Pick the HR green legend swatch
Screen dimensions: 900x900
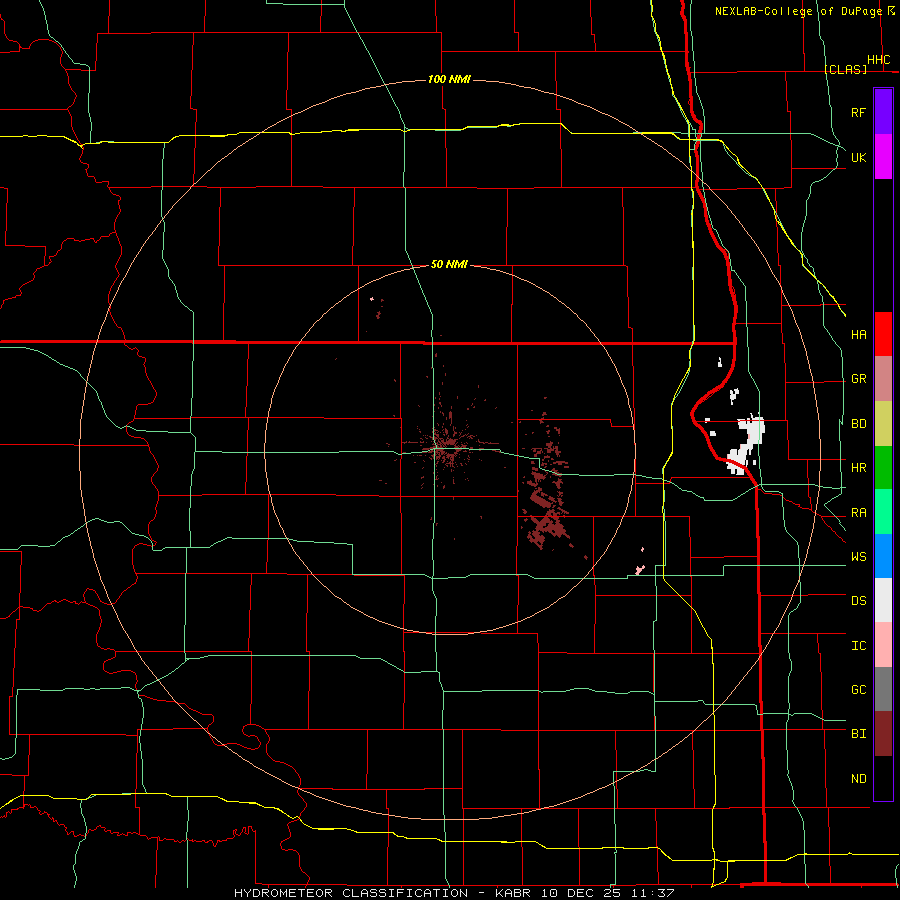(x=883, y=468)
